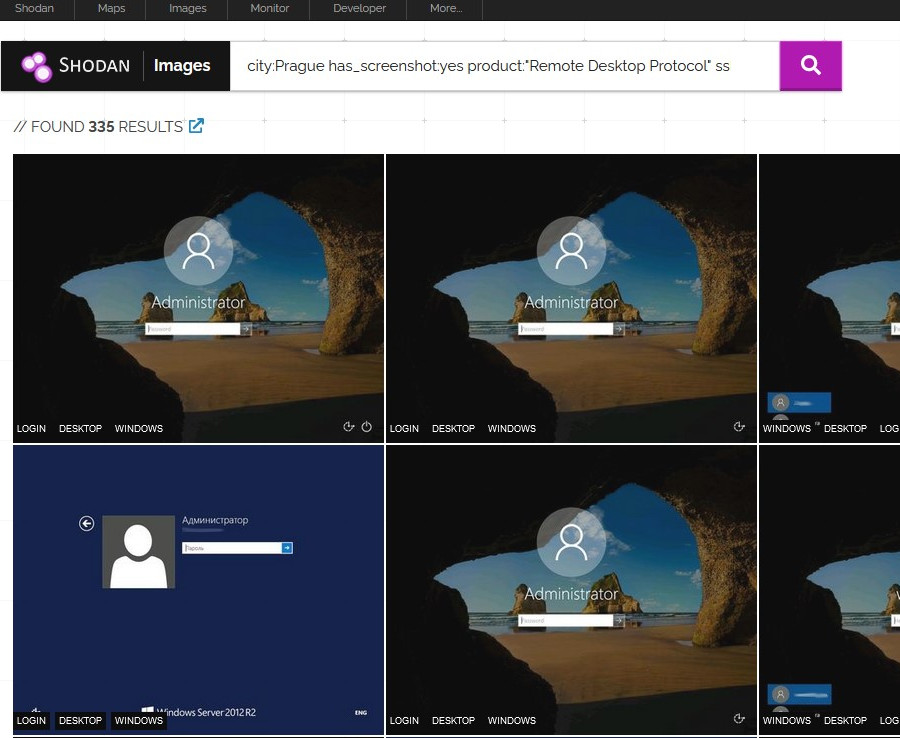Click the magenta search magnifier button
This screenshot has width=900, height=738.
coord(810,65)
